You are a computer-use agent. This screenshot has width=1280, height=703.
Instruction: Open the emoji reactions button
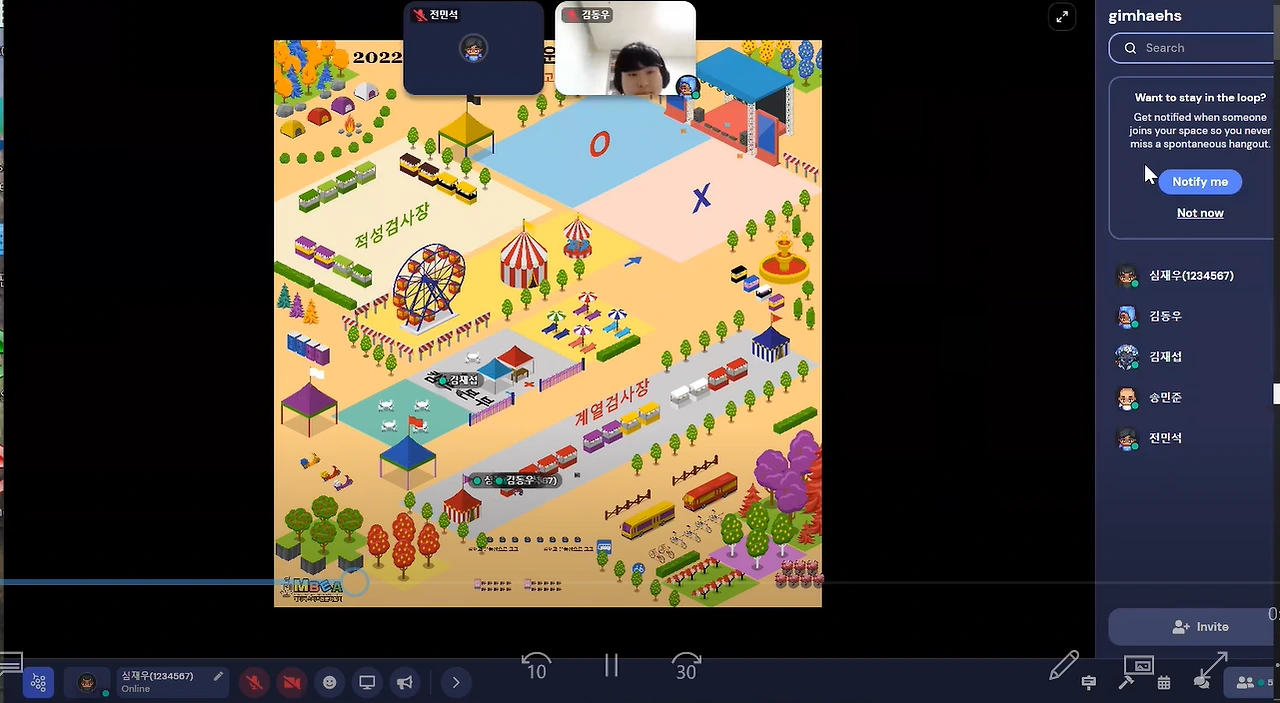tap(330, 683)
